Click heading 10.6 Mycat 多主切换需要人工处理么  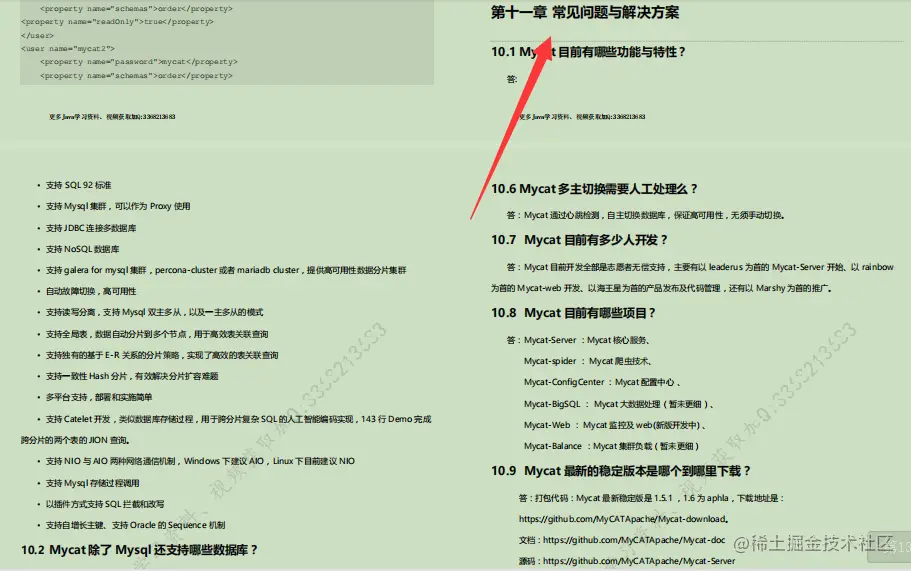coord(594,189)
